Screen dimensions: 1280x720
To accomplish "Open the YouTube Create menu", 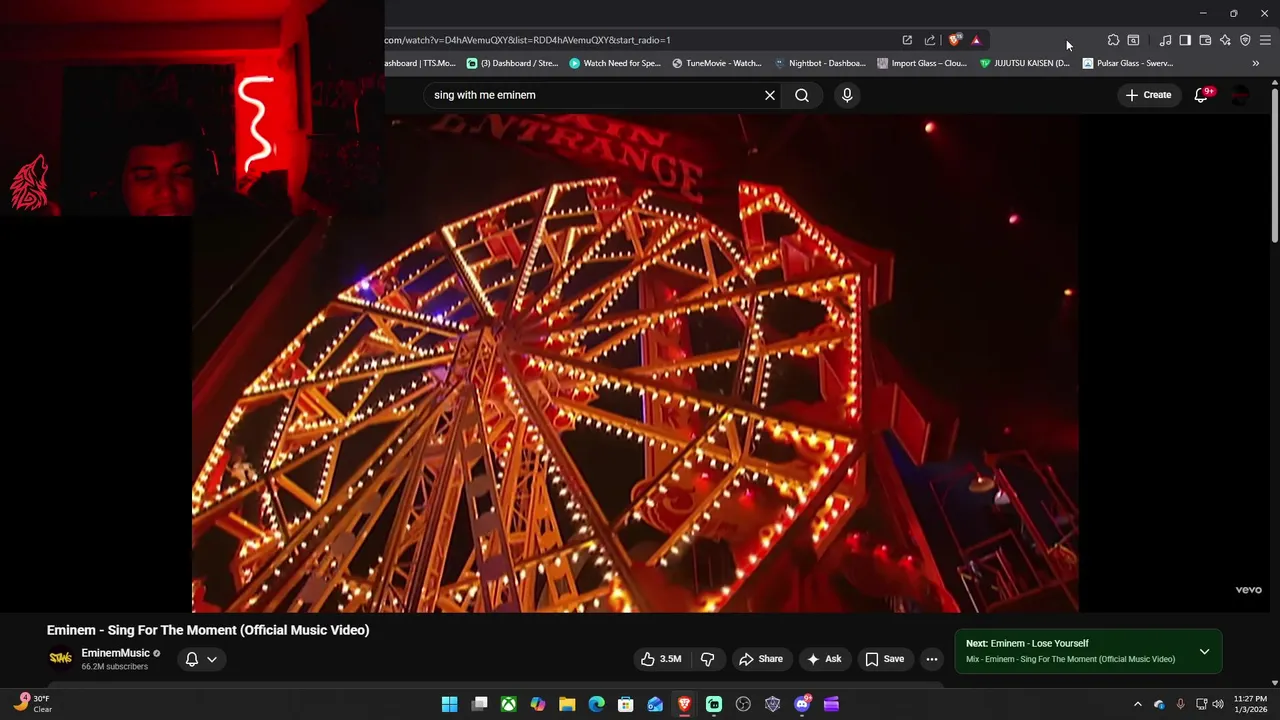I will click(1148, 95).
